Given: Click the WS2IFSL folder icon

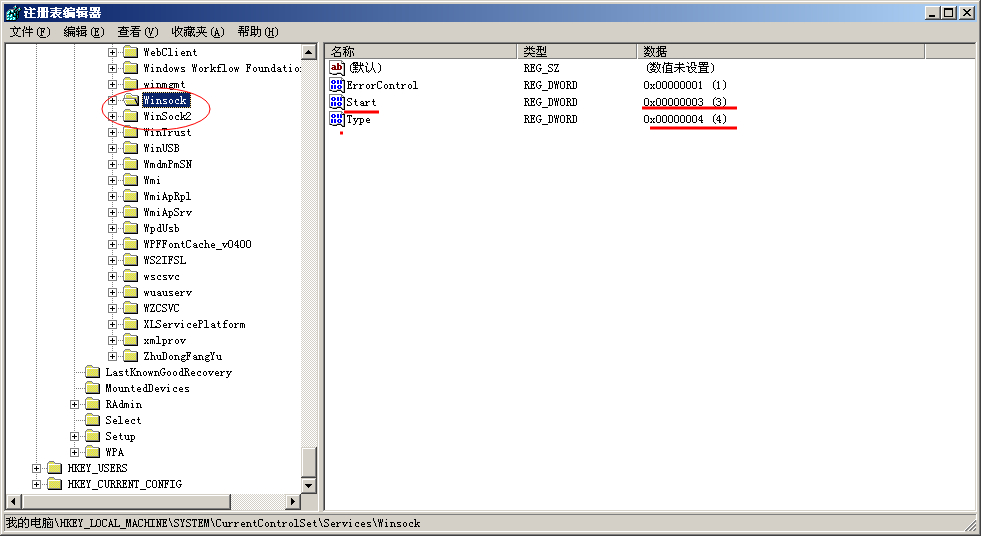Looking at the screenshot, I should coord(131,261).
